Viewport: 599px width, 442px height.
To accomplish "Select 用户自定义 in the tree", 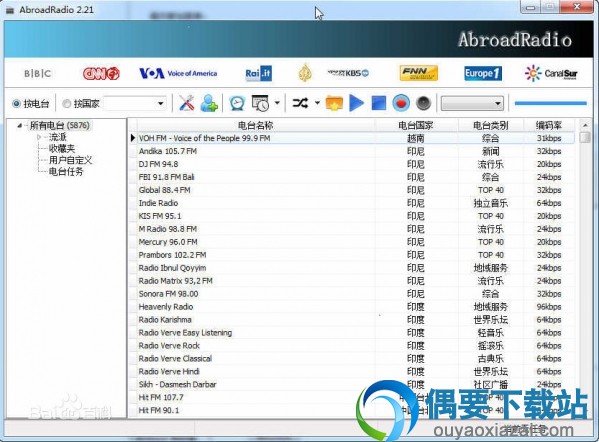I will 70,160.
